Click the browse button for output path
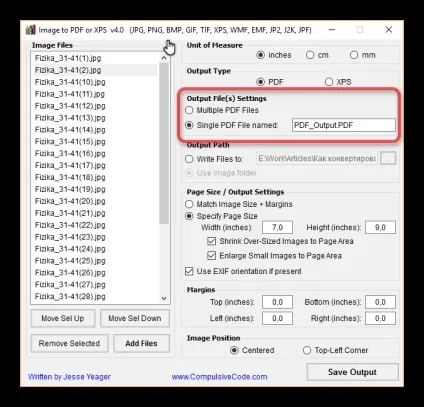The width and height of the screenshot is (424, 407). point(388,159)
